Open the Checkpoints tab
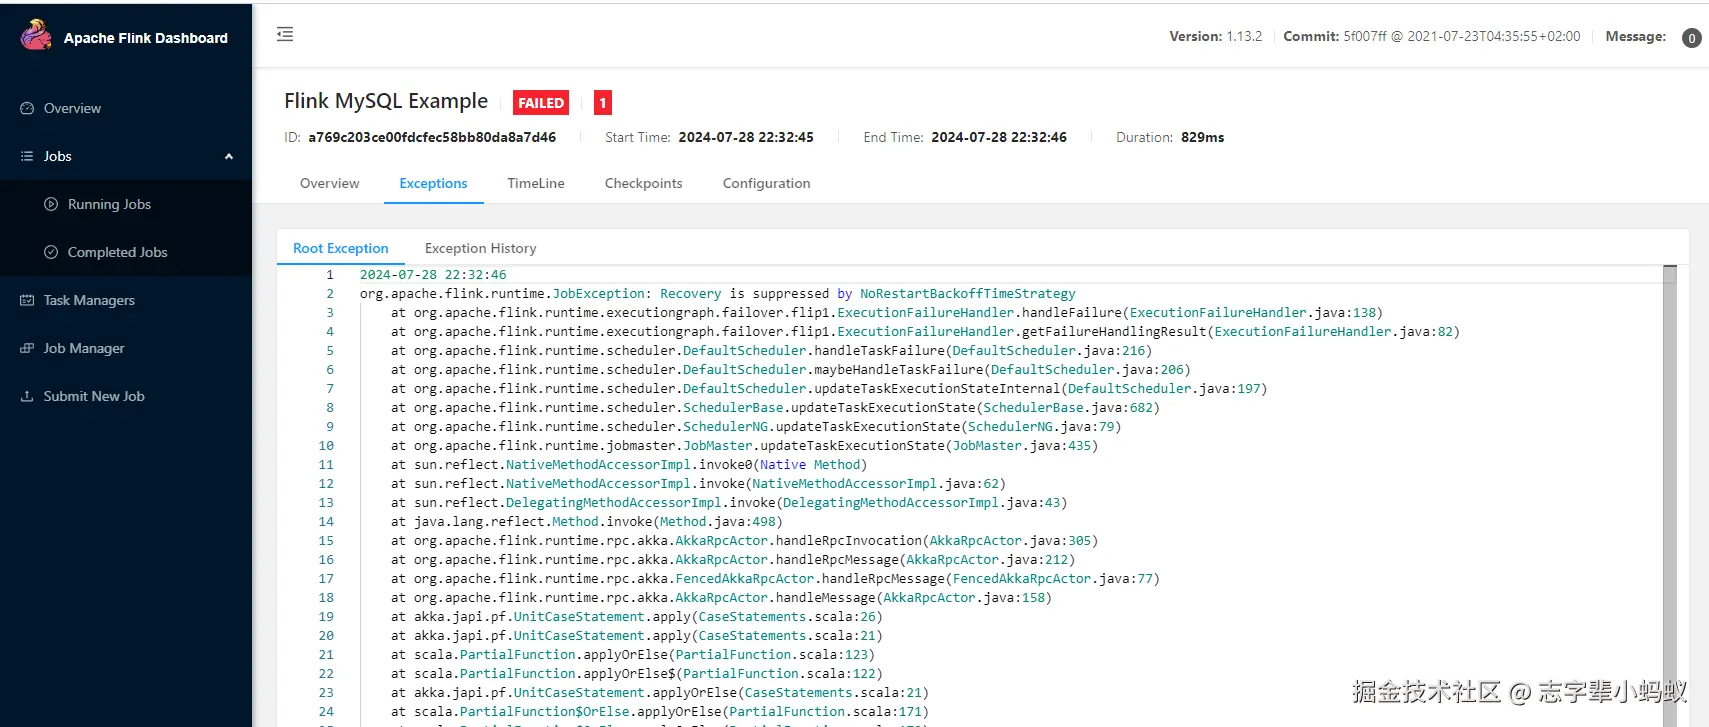 pos(643,183)
